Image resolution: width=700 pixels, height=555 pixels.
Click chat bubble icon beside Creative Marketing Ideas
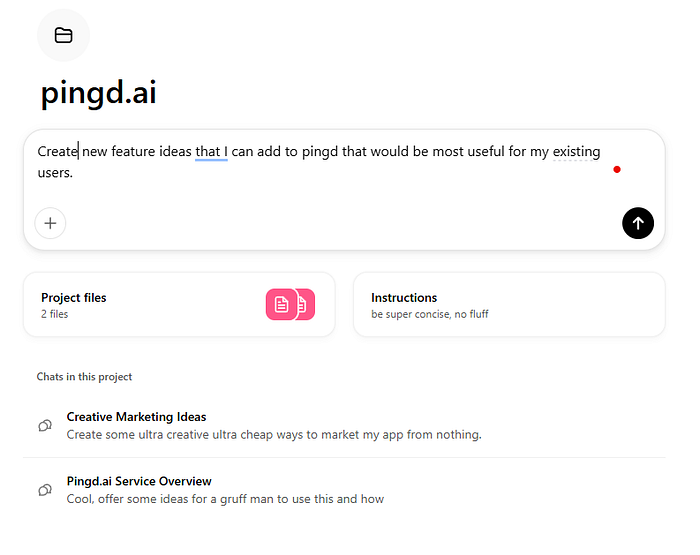[45, 426]
